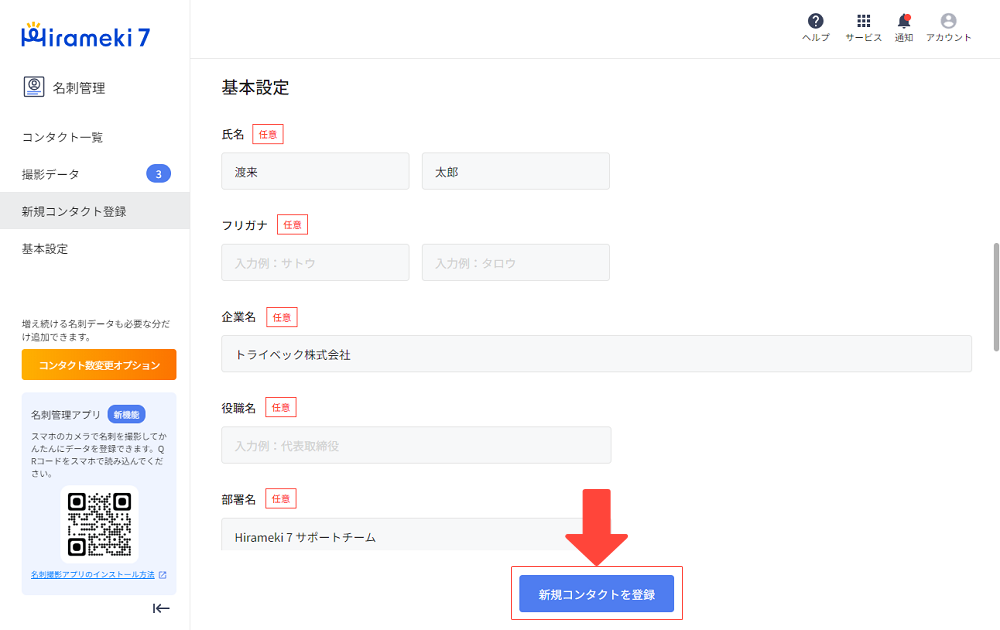Open the ヘルプ help icon
The width and height of the screenshot is (1000, 630).
tap(815, 27)
